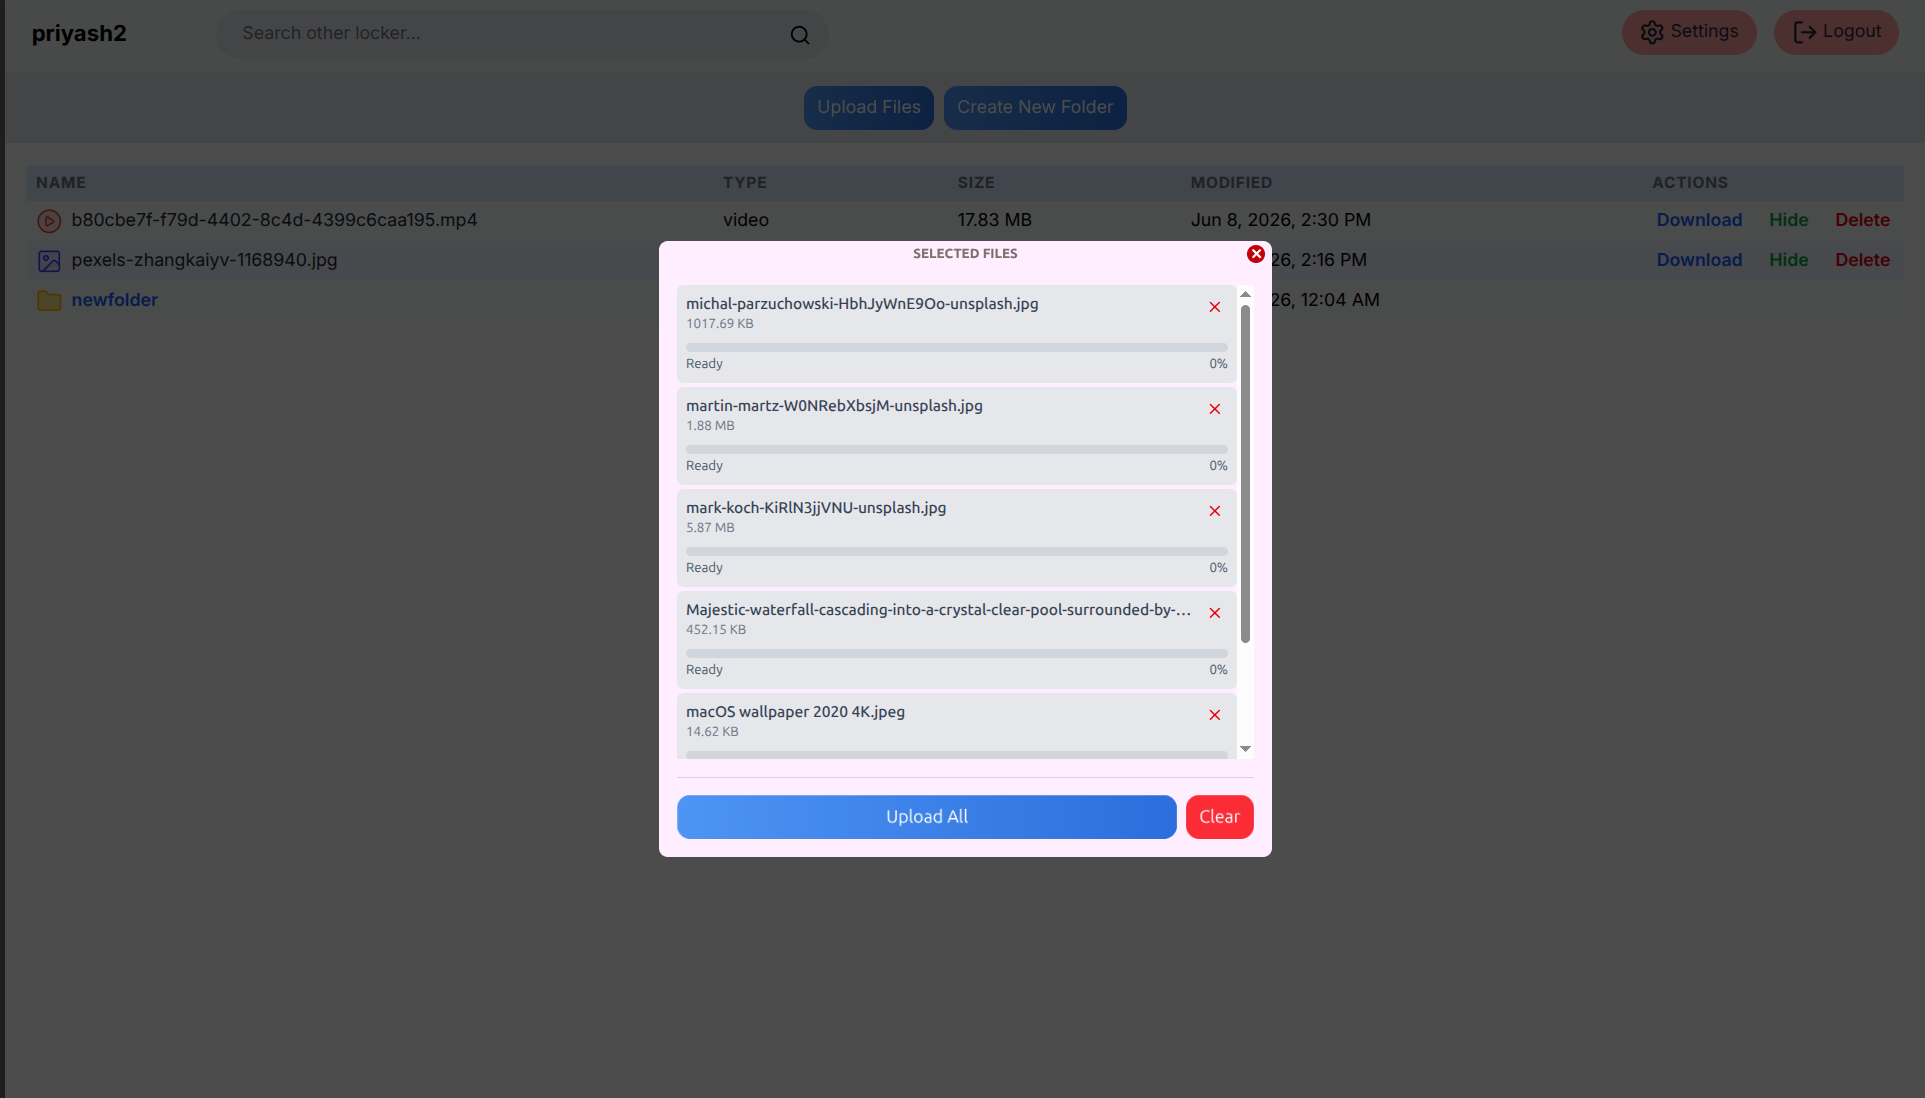Click the priyash2 locker title

79,34
